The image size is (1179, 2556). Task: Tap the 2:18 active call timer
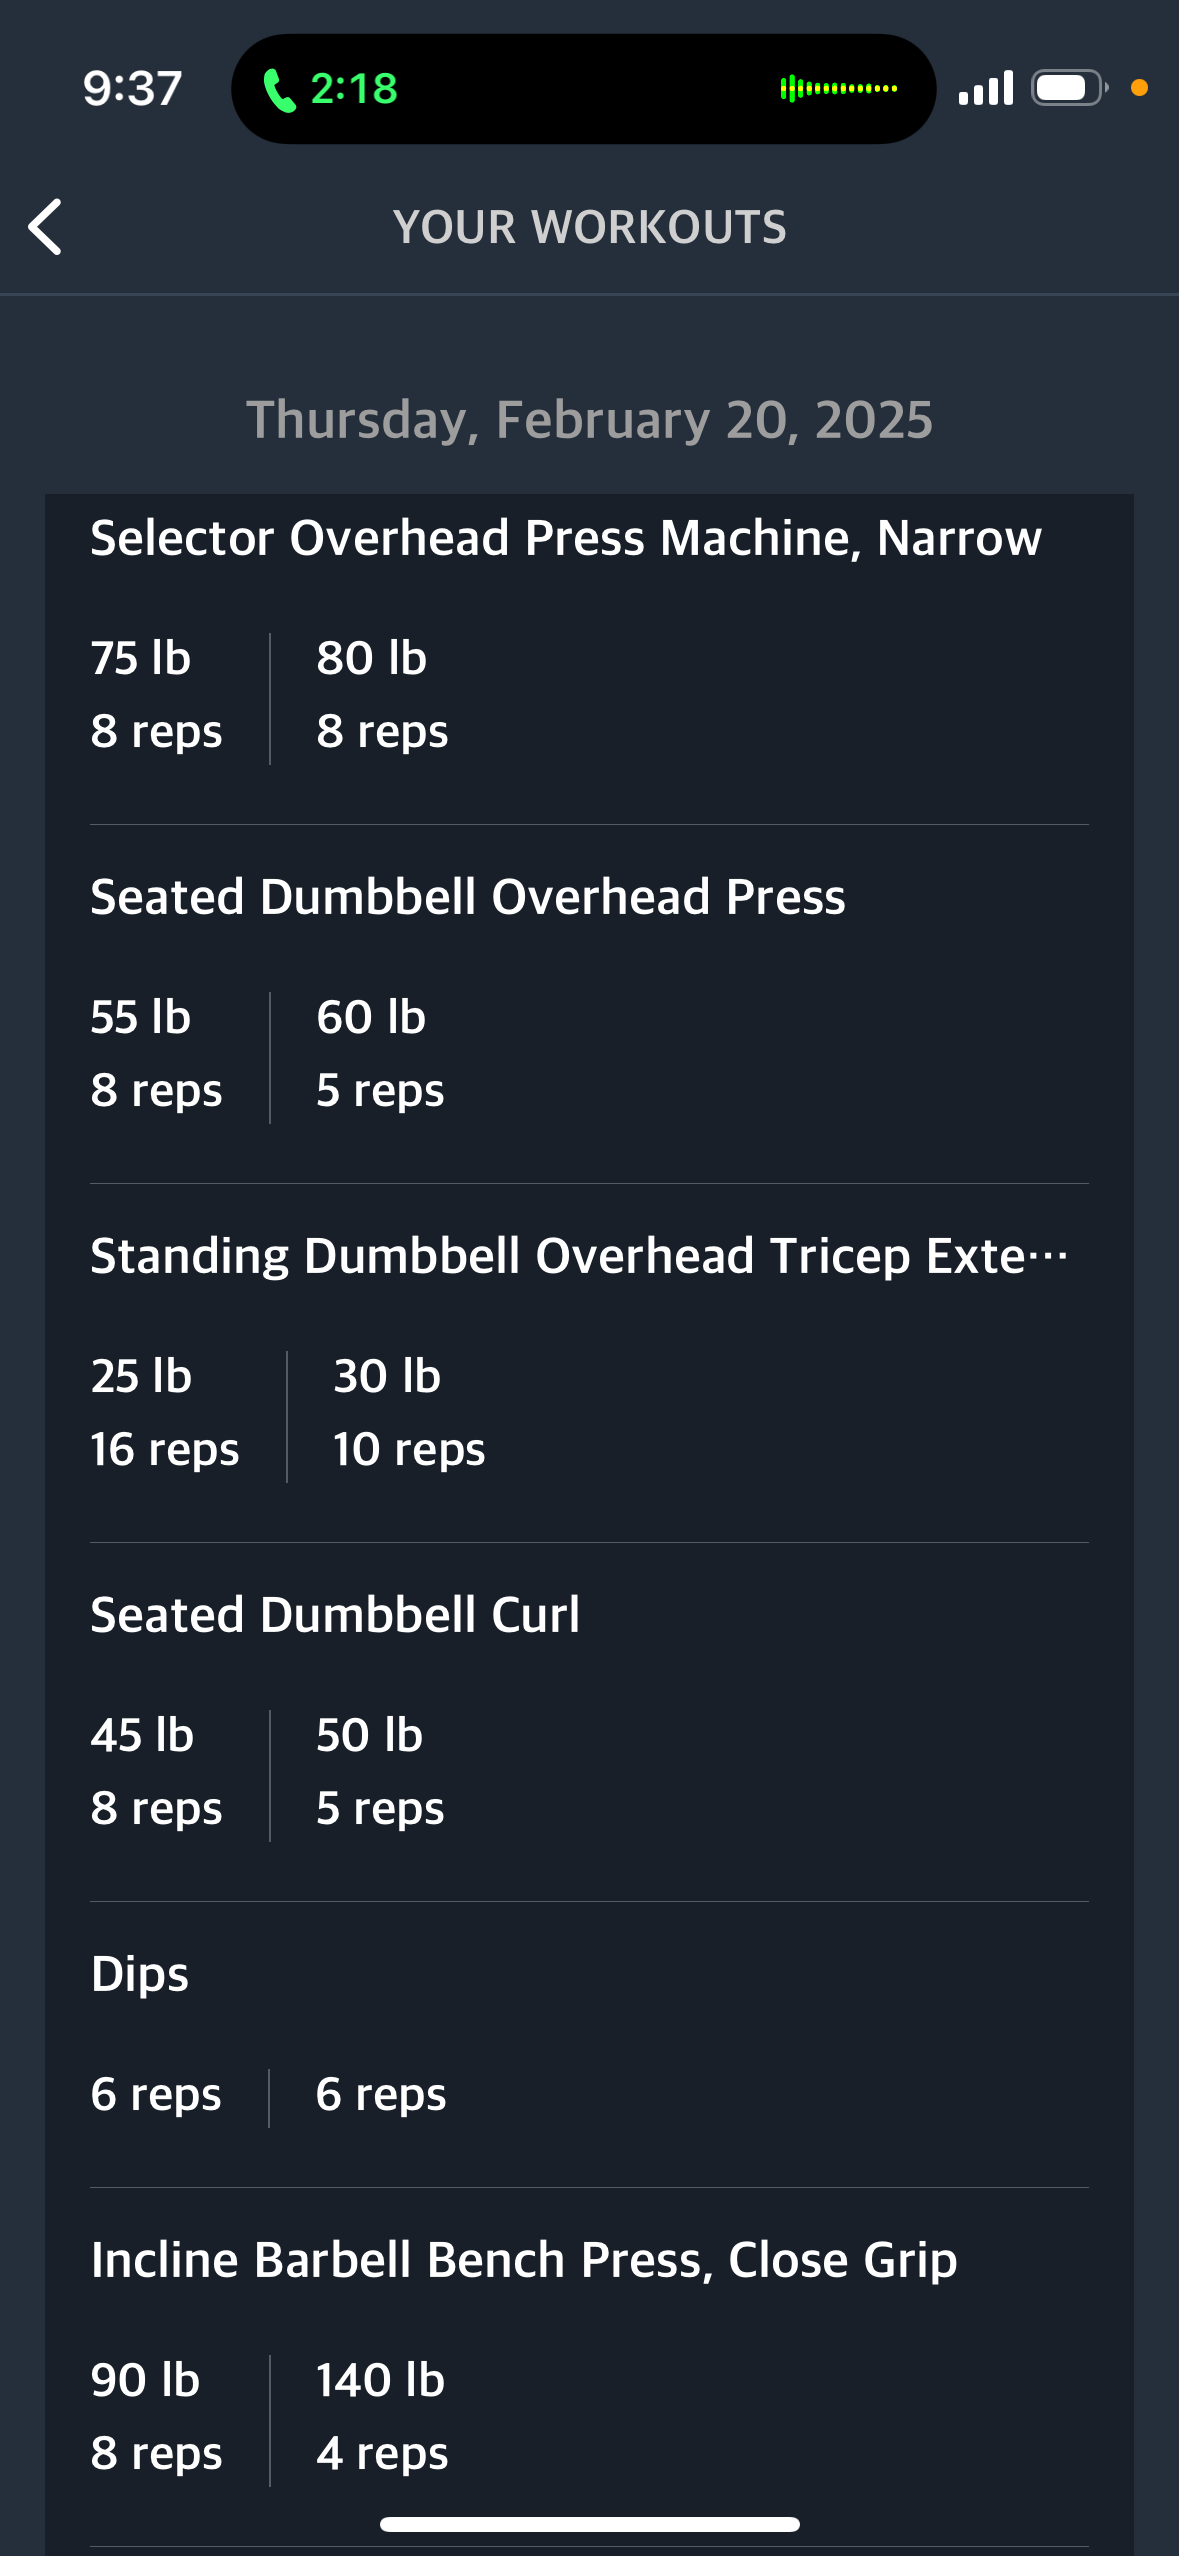pyautogui.click(x=354, y=89)
